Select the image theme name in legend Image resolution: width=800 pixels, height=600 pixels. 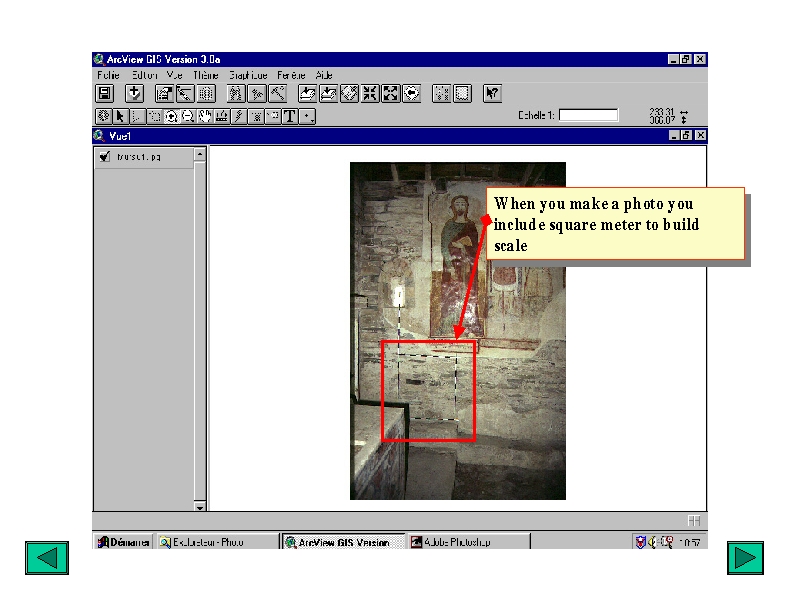point(139,157)
